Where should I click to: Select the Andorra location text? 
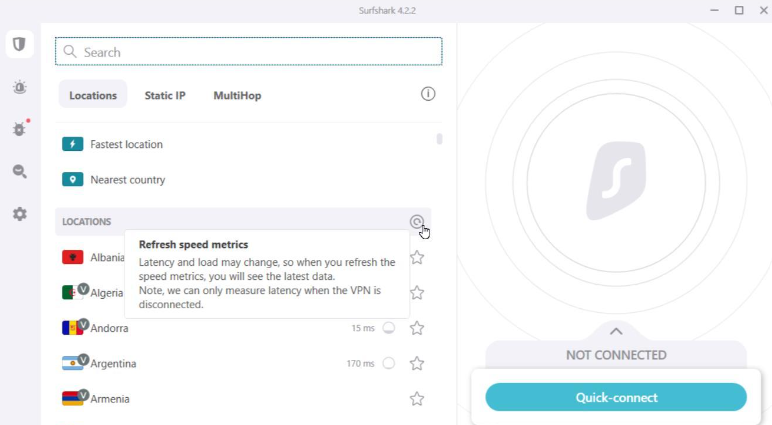109,328
